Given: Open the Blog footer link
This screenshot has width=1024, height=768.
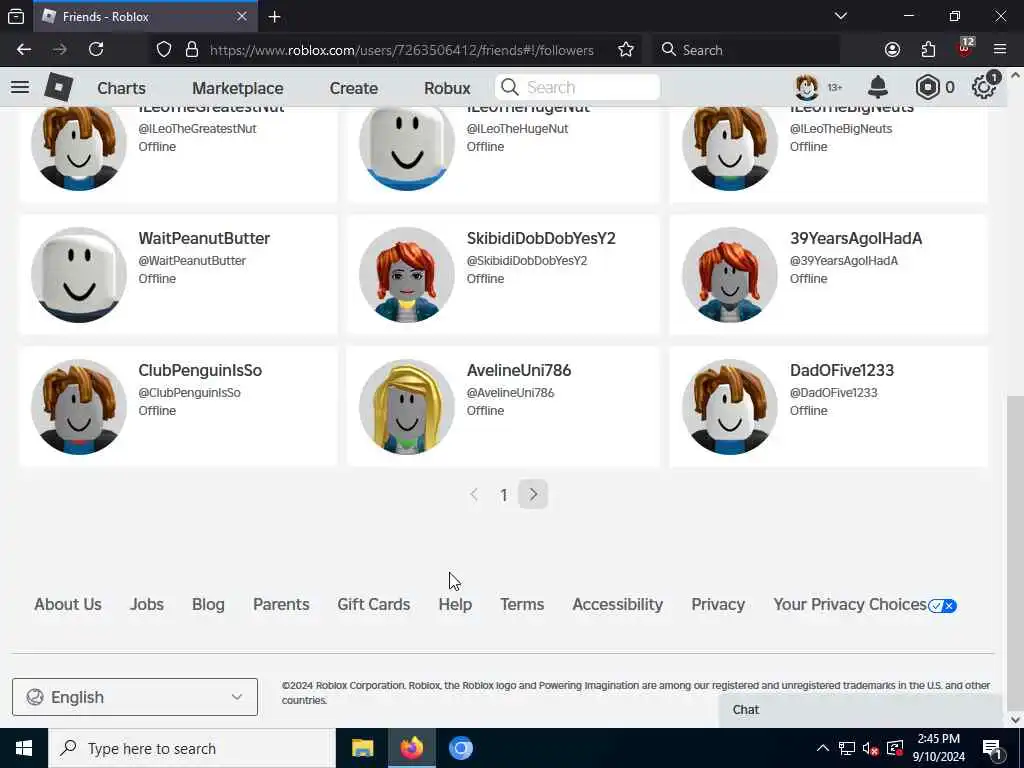Looking at the screenshot, I should [x=208, y=605].
